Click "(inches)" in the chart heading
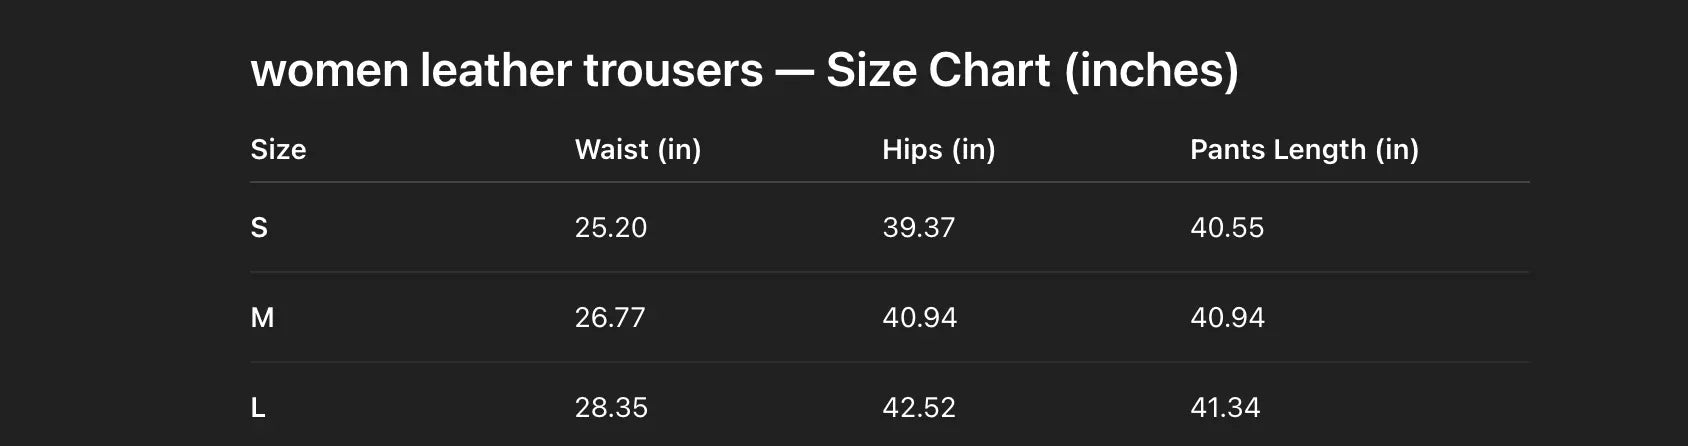The width and height of the screenshot is (1688, 446). click(x=1151, y=71)
